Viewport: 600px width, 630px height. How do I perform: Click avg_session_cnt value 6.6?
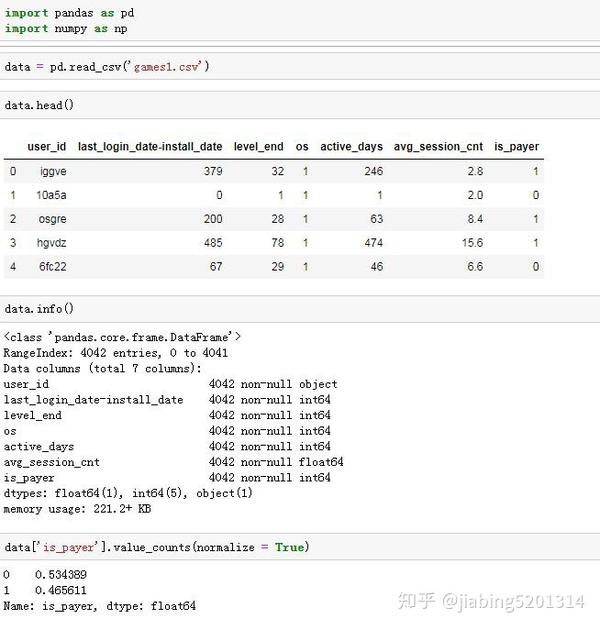475,267
